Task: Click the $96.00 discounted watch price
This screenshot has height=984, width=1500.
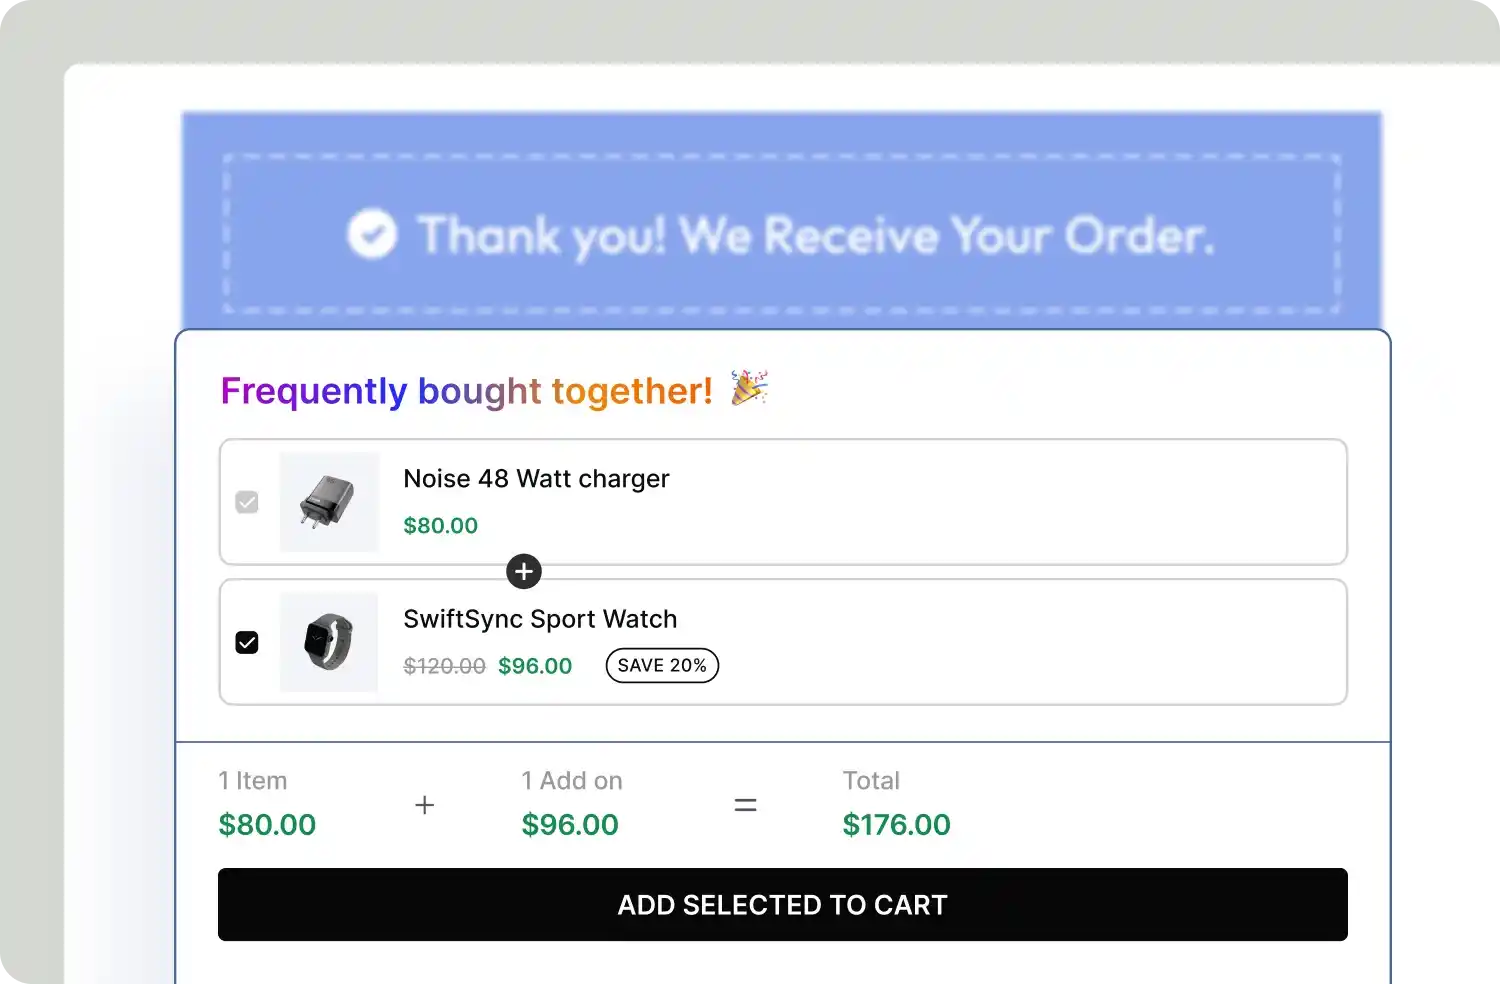Action: click(535, 666)
